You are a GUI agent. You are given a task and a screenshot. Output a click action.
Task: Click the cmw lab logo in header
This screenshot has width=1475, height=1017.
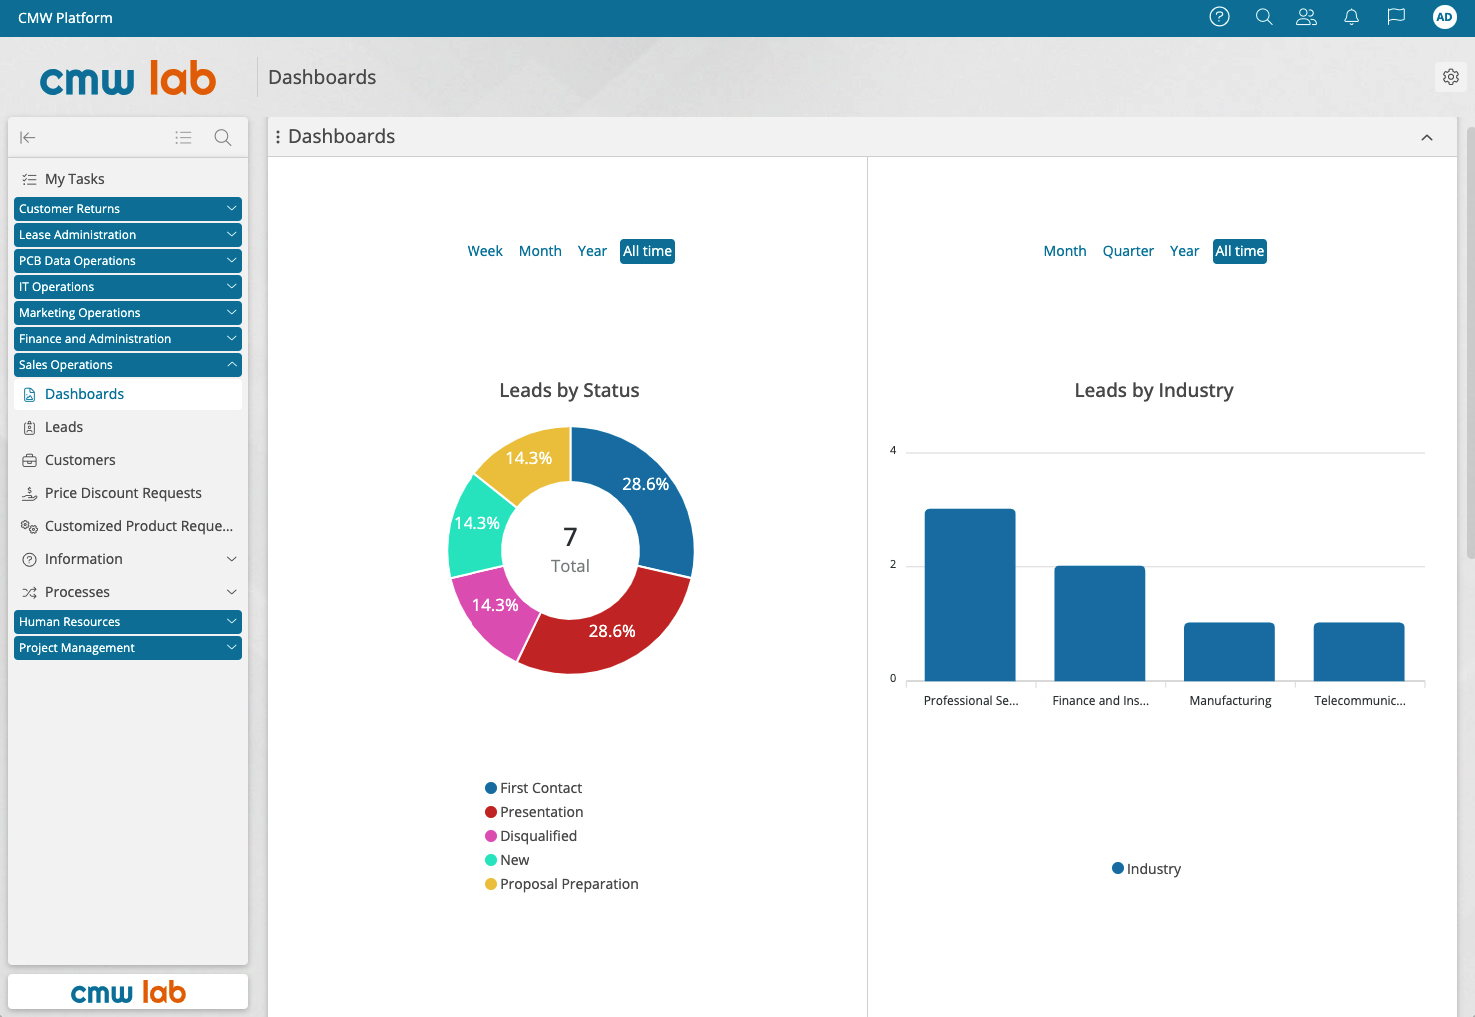click(x=128, y=78)
